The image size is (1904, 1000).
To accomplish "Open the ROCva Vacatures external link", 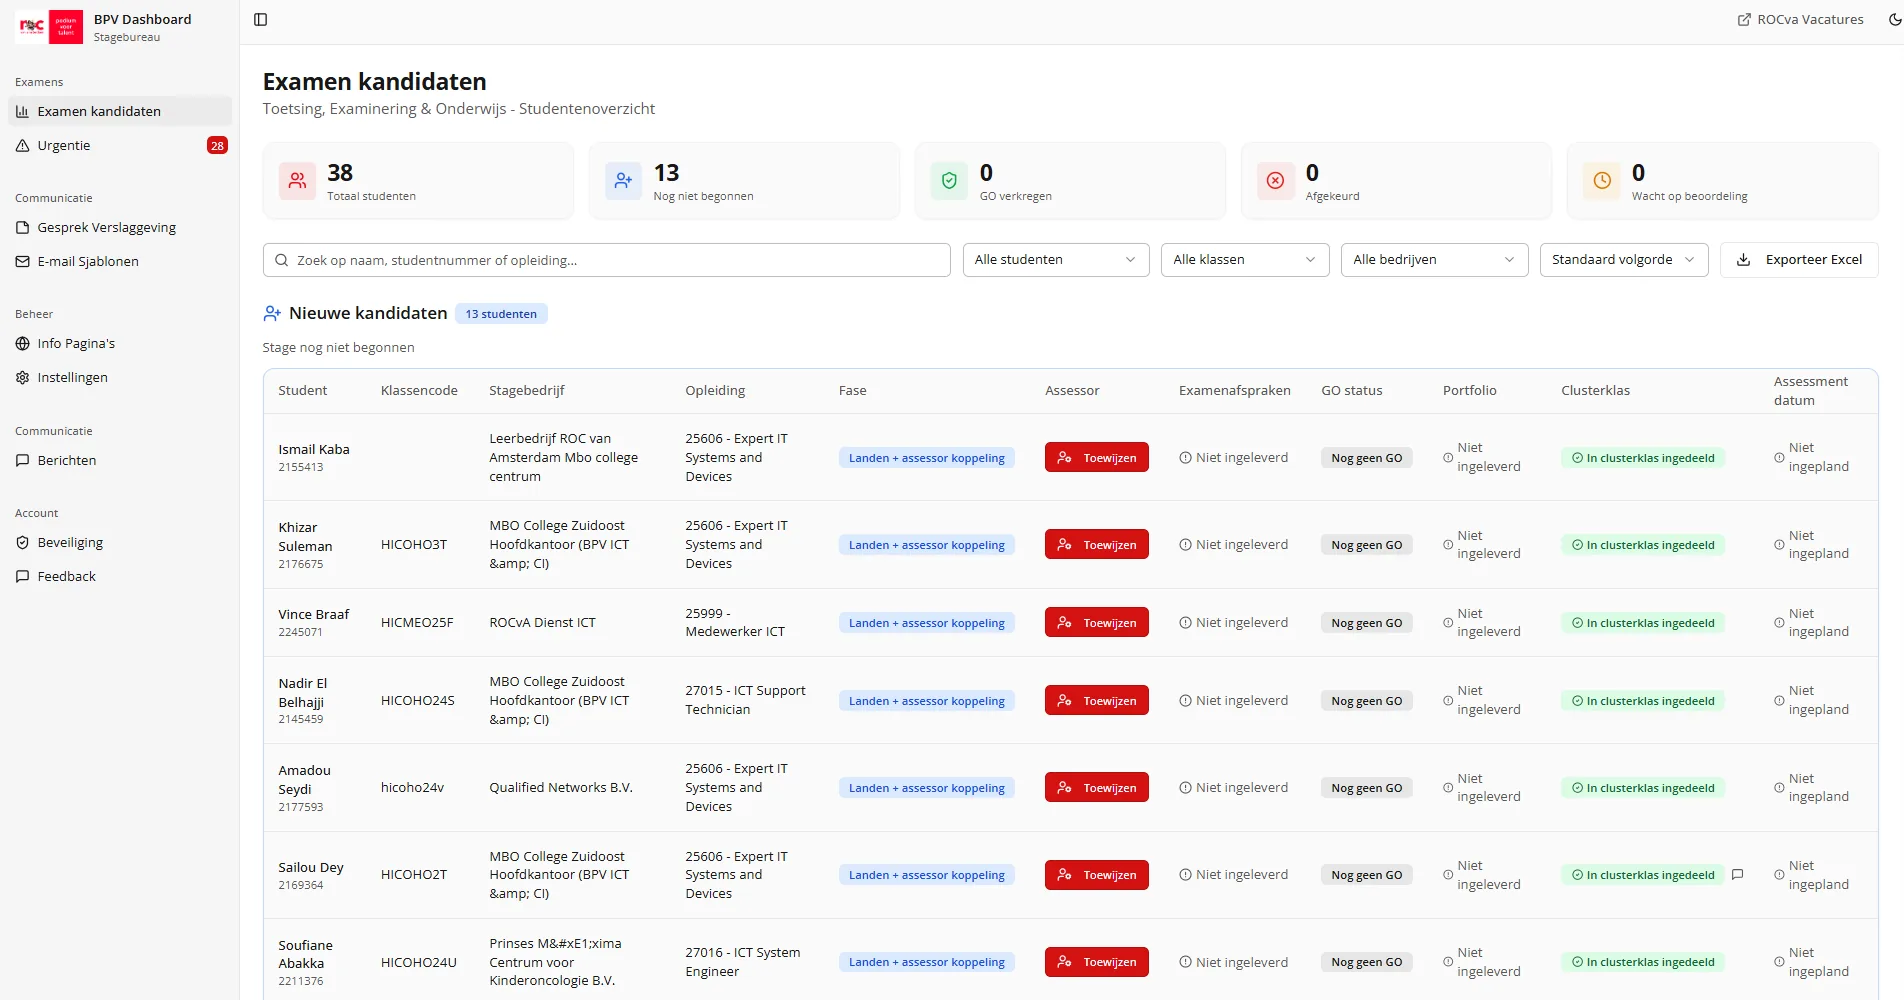I will [1800, 20].
